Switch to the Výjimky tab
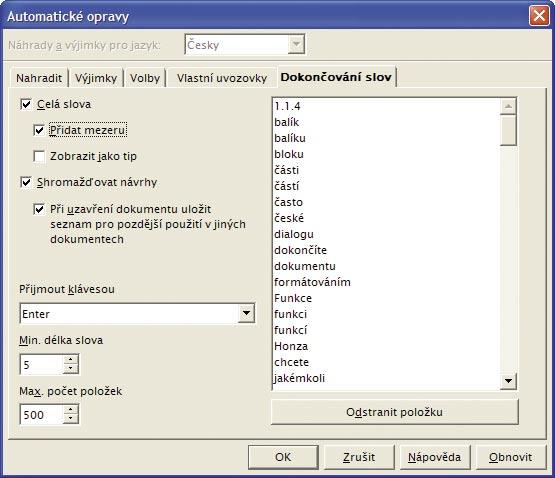This screenshot has width=555, height=478. pos(96,78)
